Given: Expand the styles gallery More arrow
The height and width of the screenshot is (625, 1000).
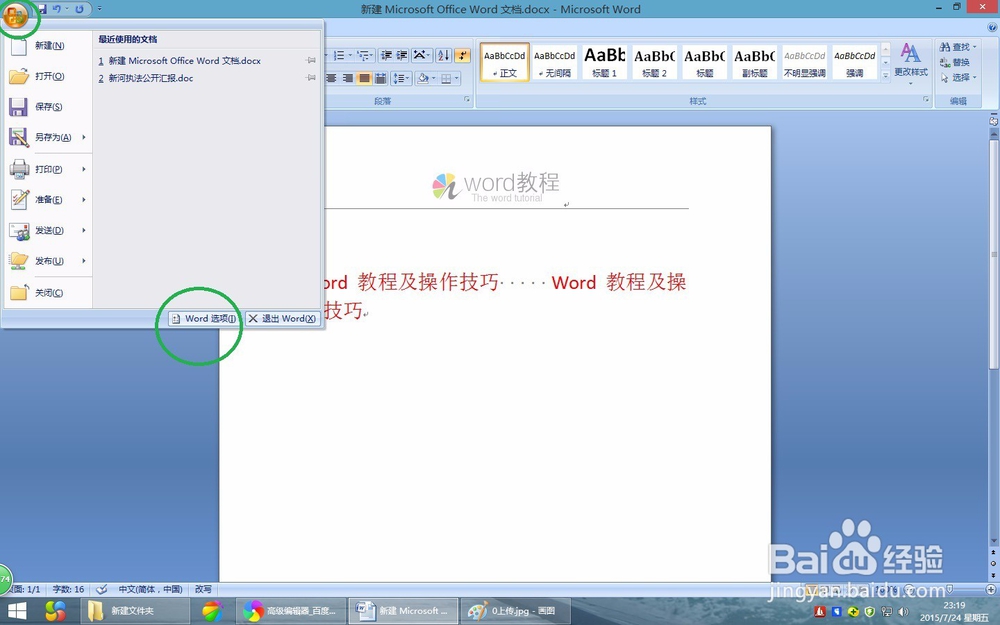Looking at the screenshot, I should (885, 75).
